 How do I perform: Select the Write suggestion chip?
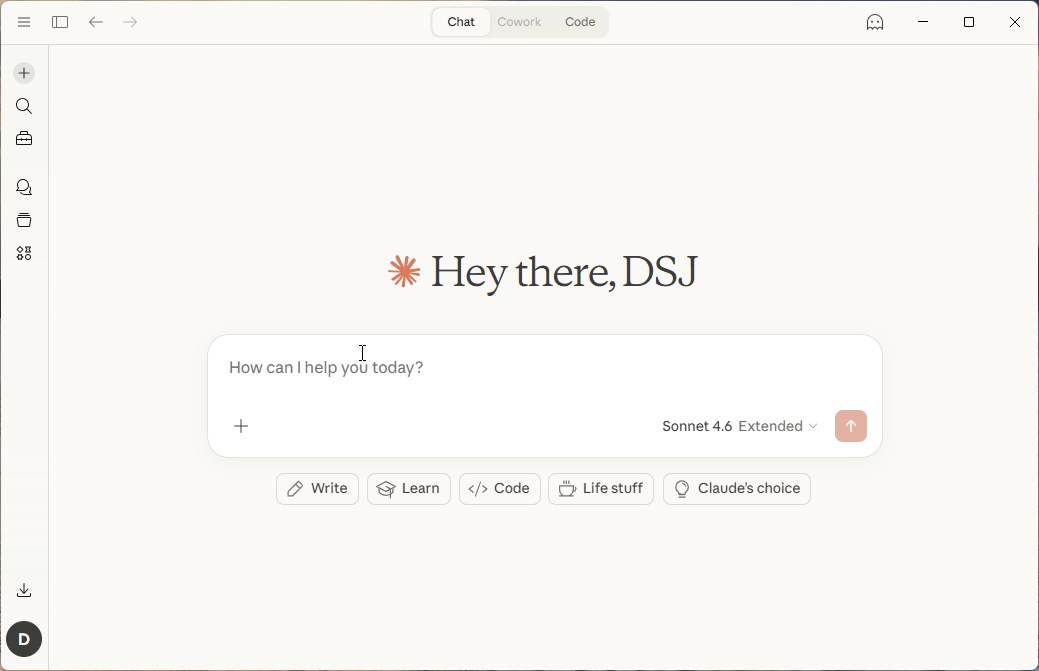(317, 489)
